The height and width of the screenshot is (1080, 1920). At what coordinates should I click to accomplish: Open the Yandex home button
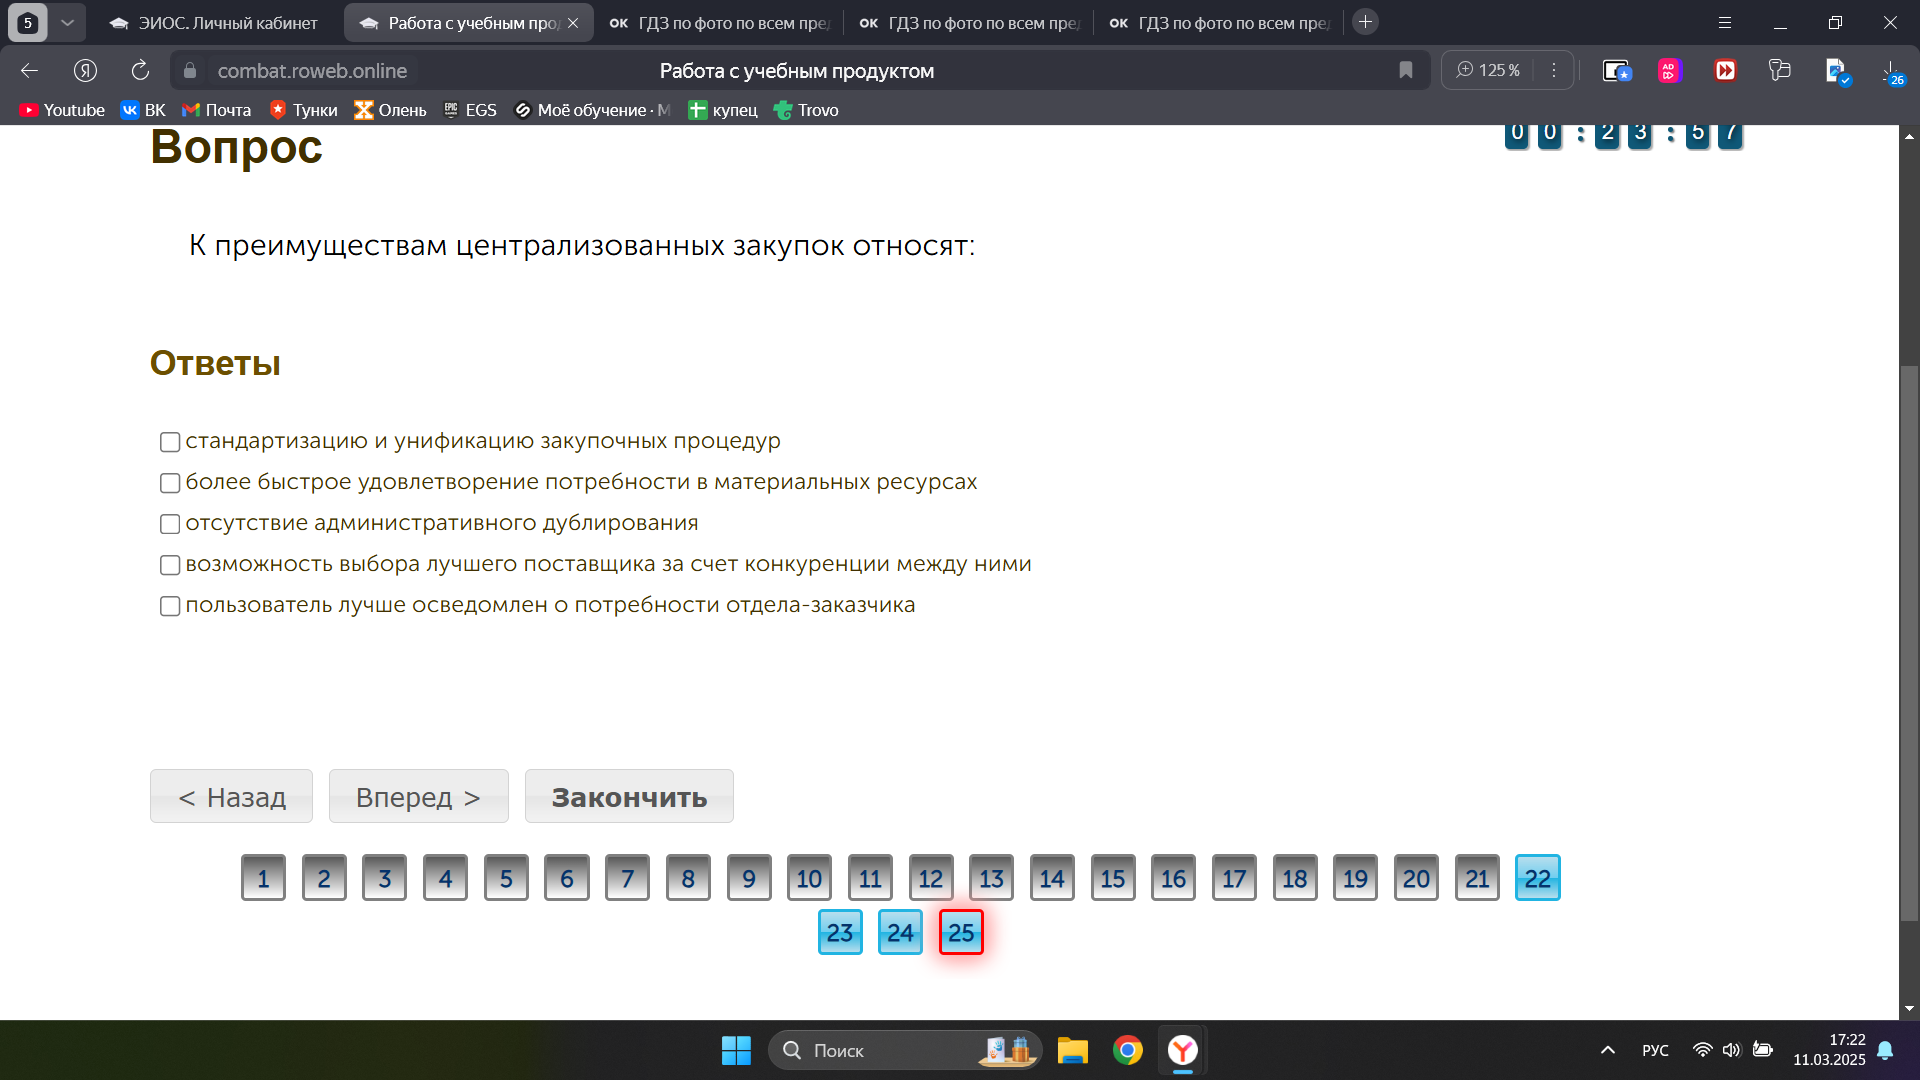click(x=85, y=70)
